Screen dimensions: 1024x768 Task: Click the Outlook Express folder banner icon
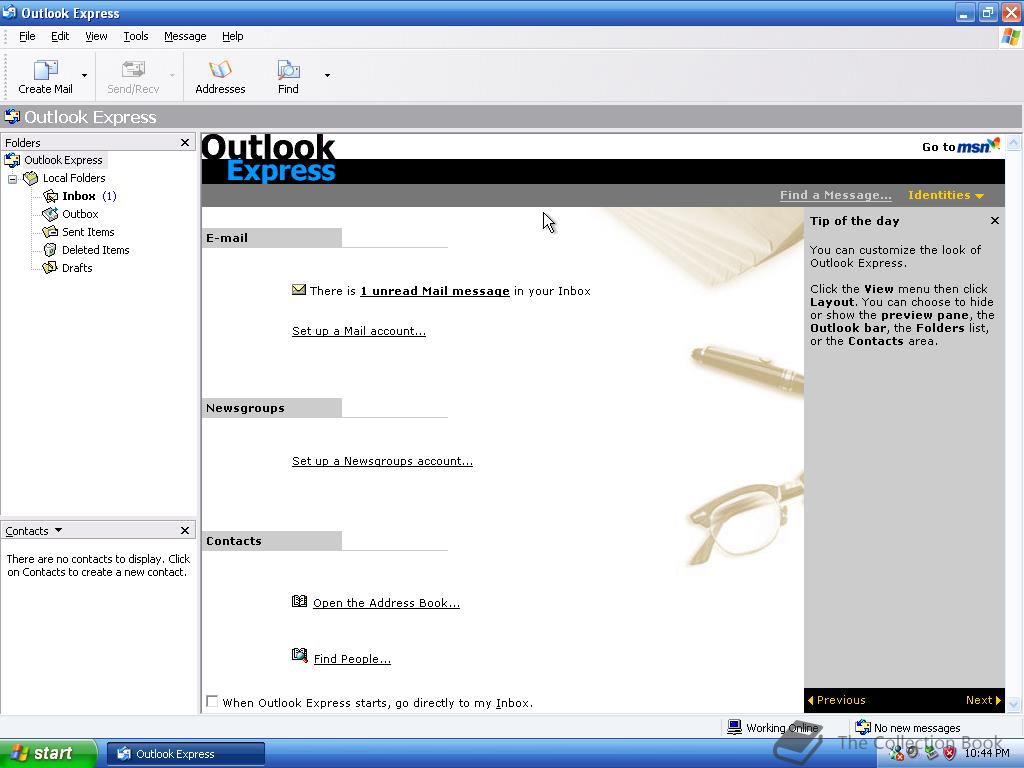coord(12,117)
